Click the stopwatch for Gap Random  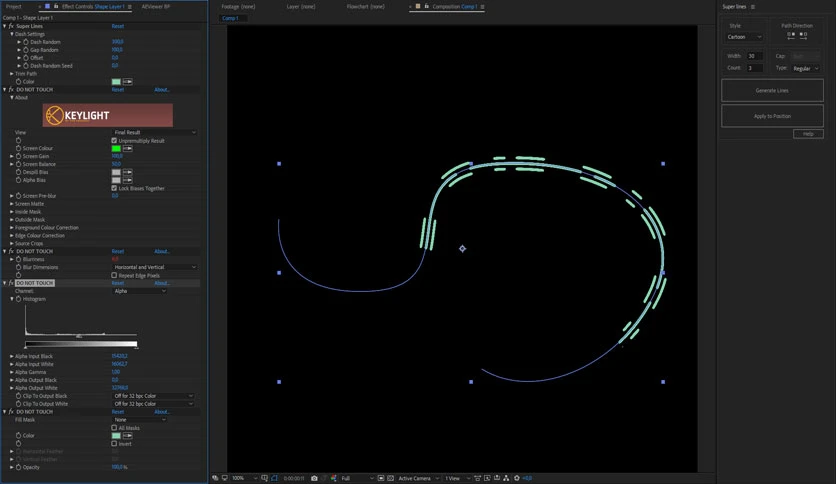point(26,50)
